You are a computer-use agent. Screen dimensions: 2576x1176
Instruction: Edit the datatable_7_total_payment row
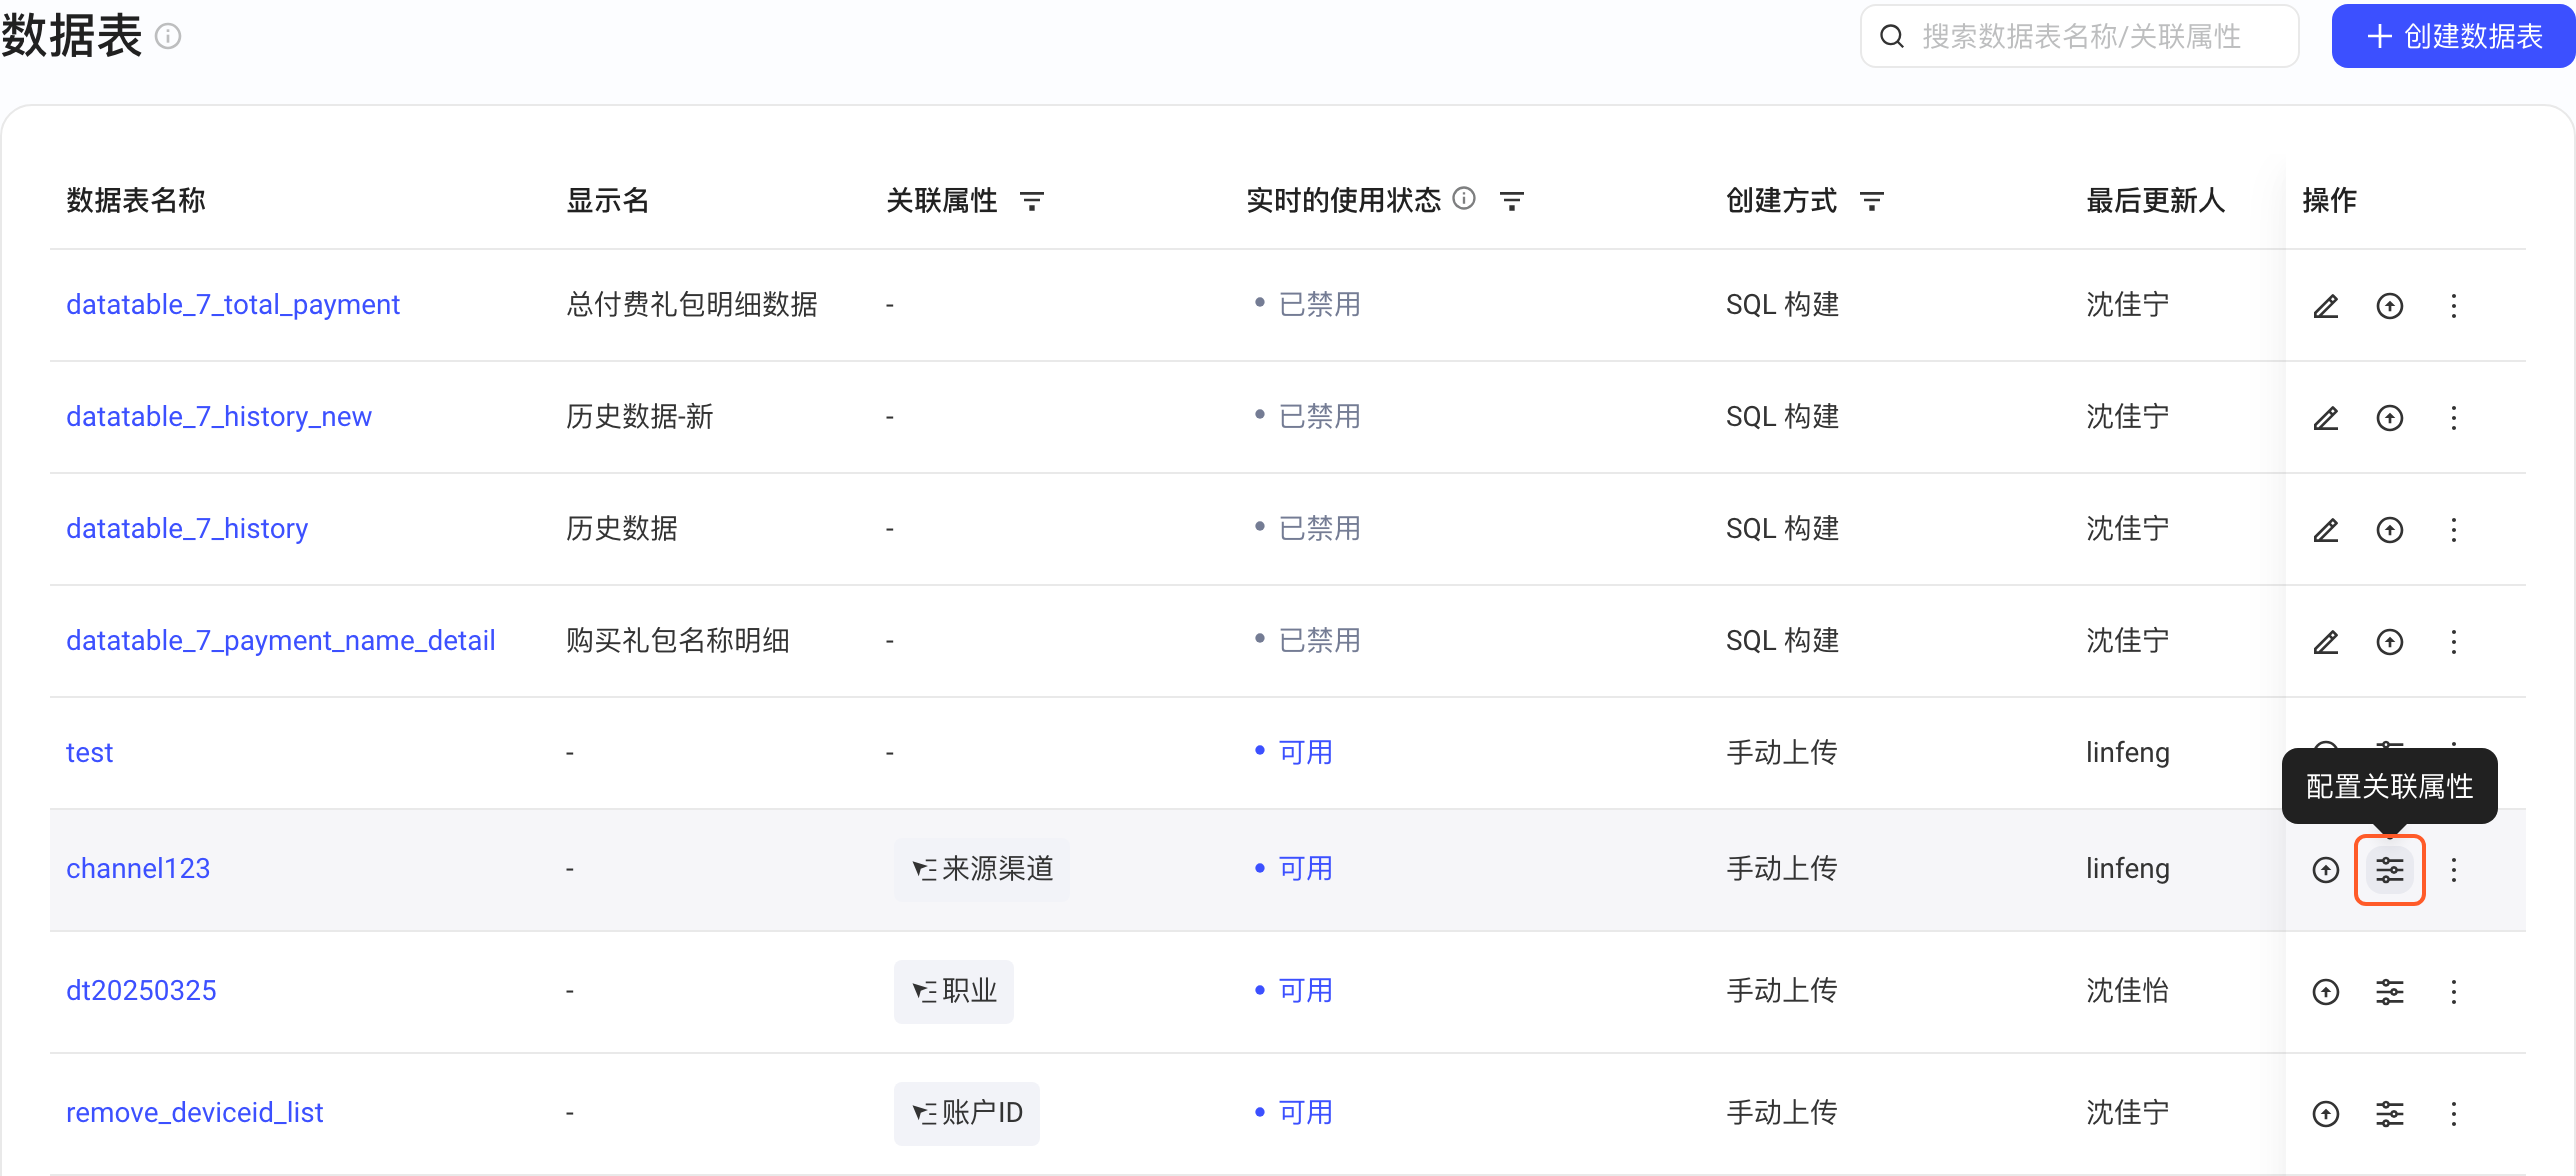[x=2326, y=306]
